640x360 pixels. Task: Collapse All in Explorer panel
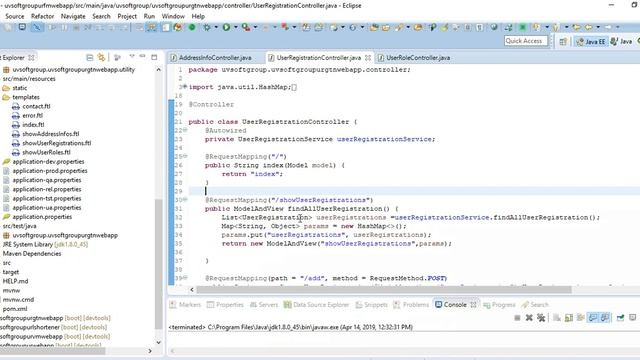point(90,58)
